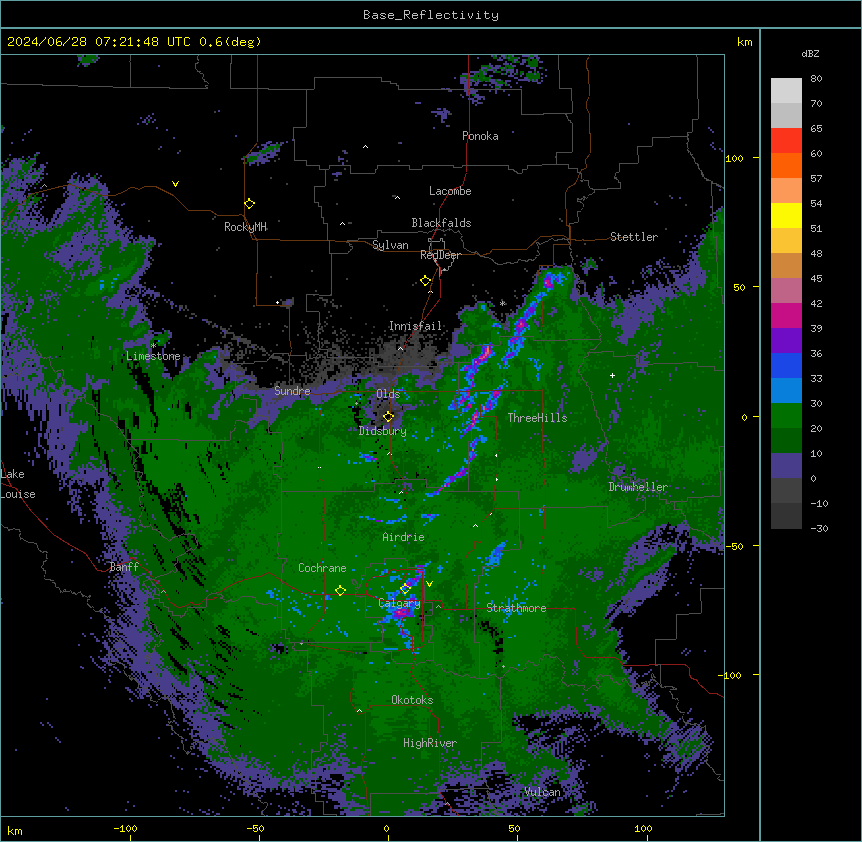Click the Limestone label
Screen dimensions: 862x842
(153, 356)
